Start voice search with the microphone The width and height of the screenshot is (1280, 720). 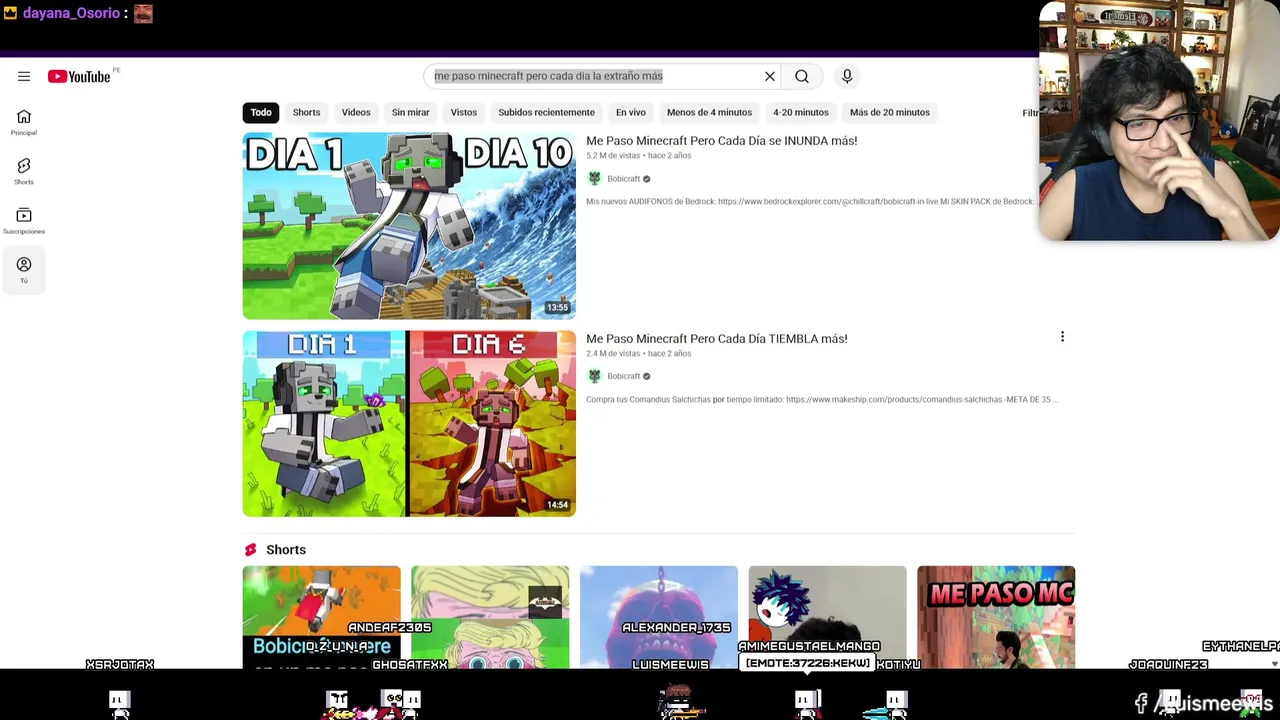(847, 76)
